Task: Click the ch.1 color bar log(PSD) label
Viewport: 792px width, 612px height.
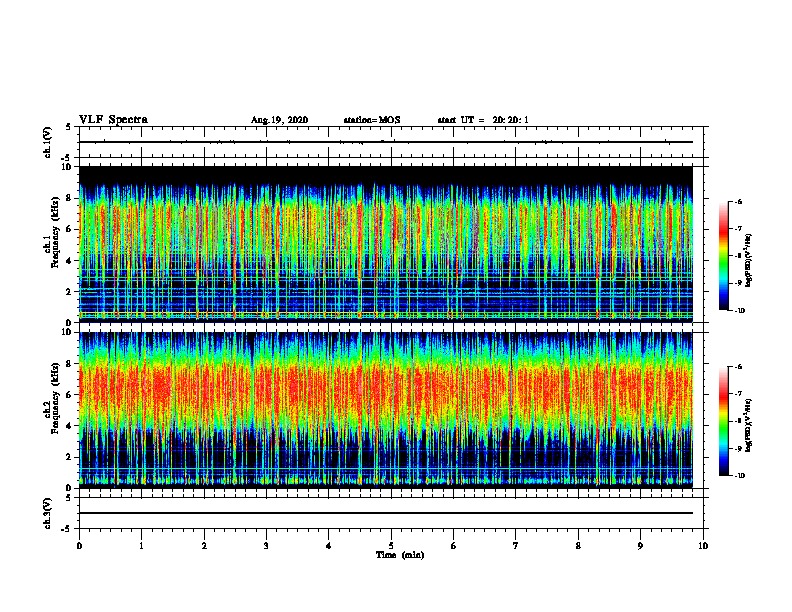Action: pos(748,261)
